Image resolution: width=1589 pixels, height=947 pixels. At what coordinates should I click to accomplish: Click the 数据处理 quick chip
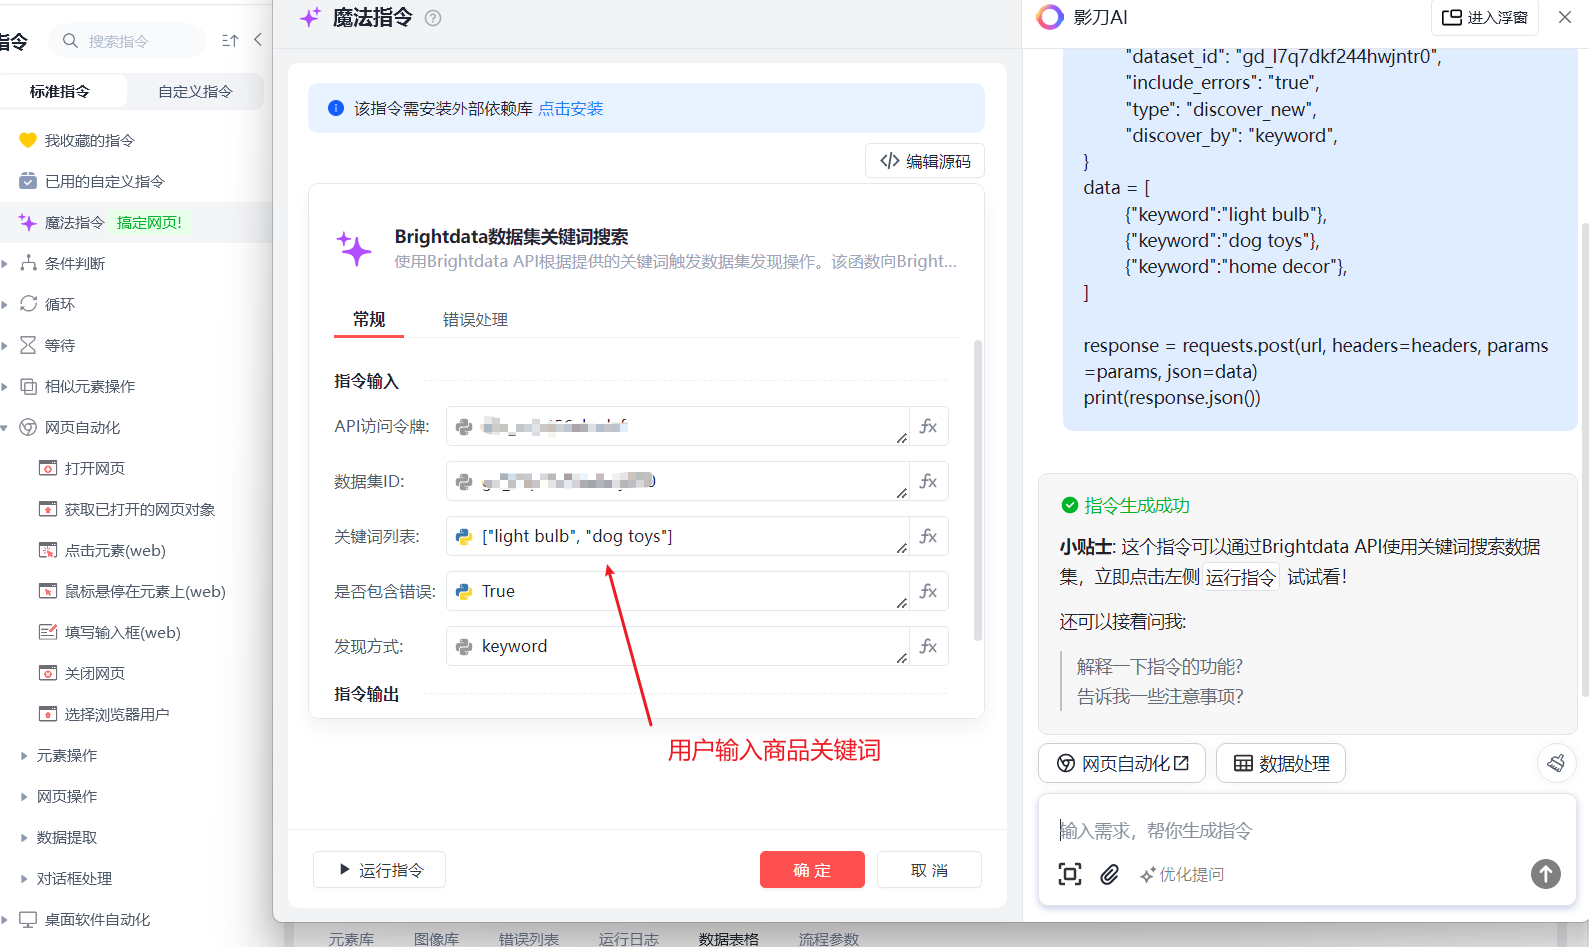[x=1281, y=763]
